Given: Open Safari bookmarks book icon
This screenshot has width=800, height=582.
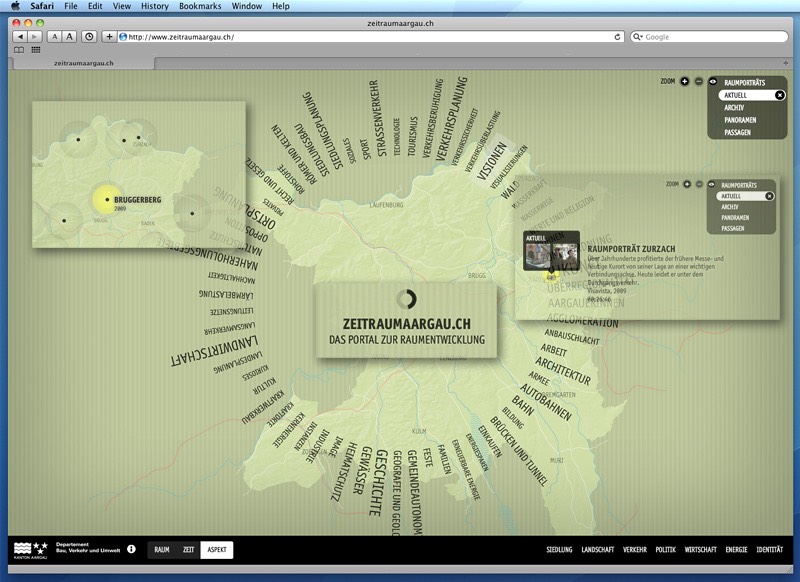Looking at the screenshot, I should pos(19,49).
